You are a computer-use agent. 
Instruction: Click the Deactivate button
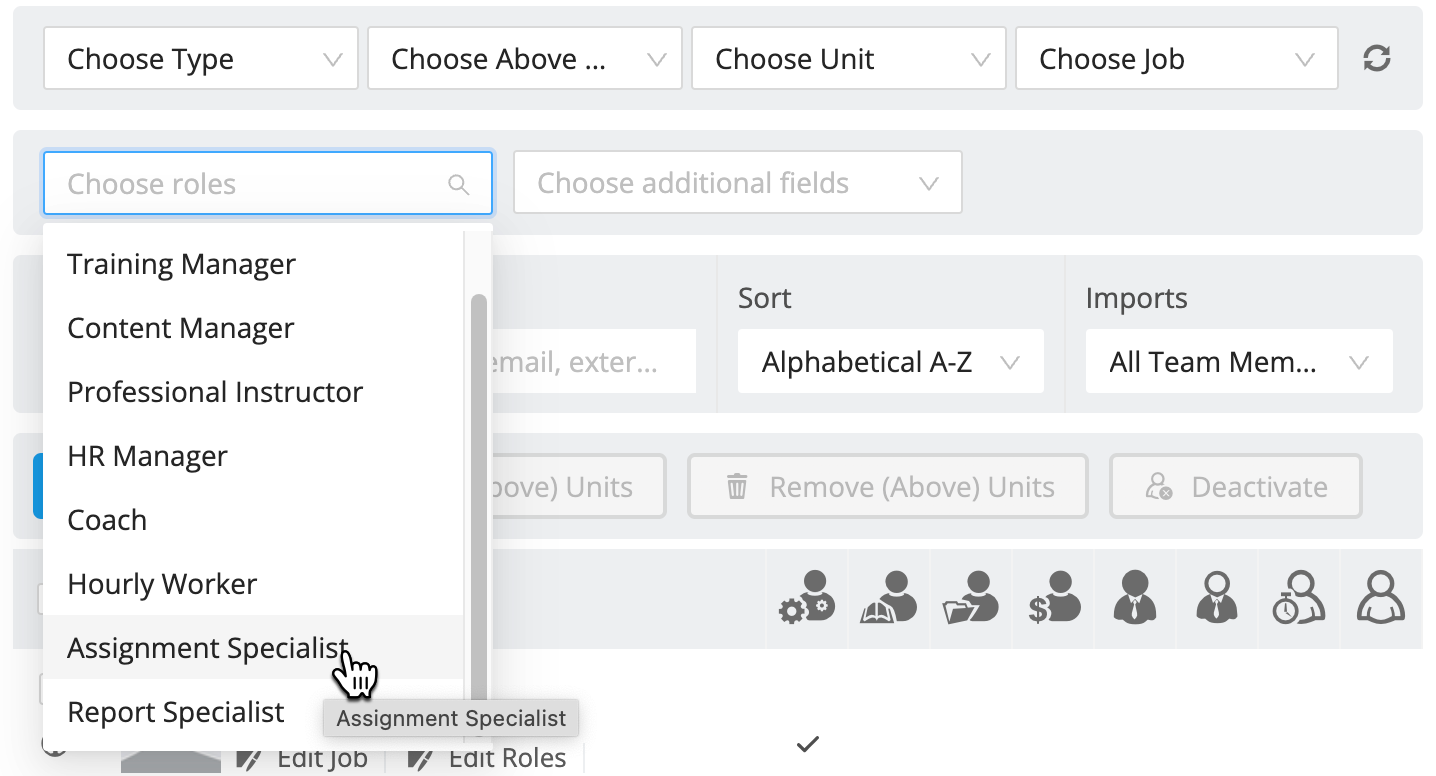[x=1236, y=487]
